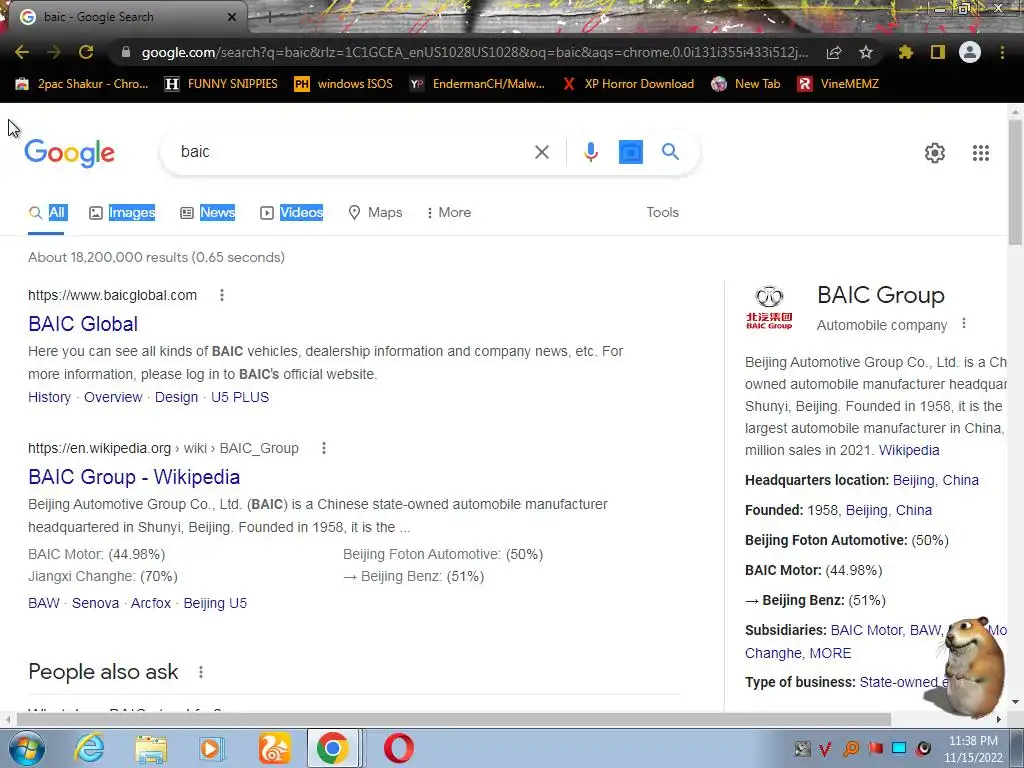The width and height of the screenshot is (1024, 768).
Task: Switch to the News results tab
Action: tap(208, 212)
